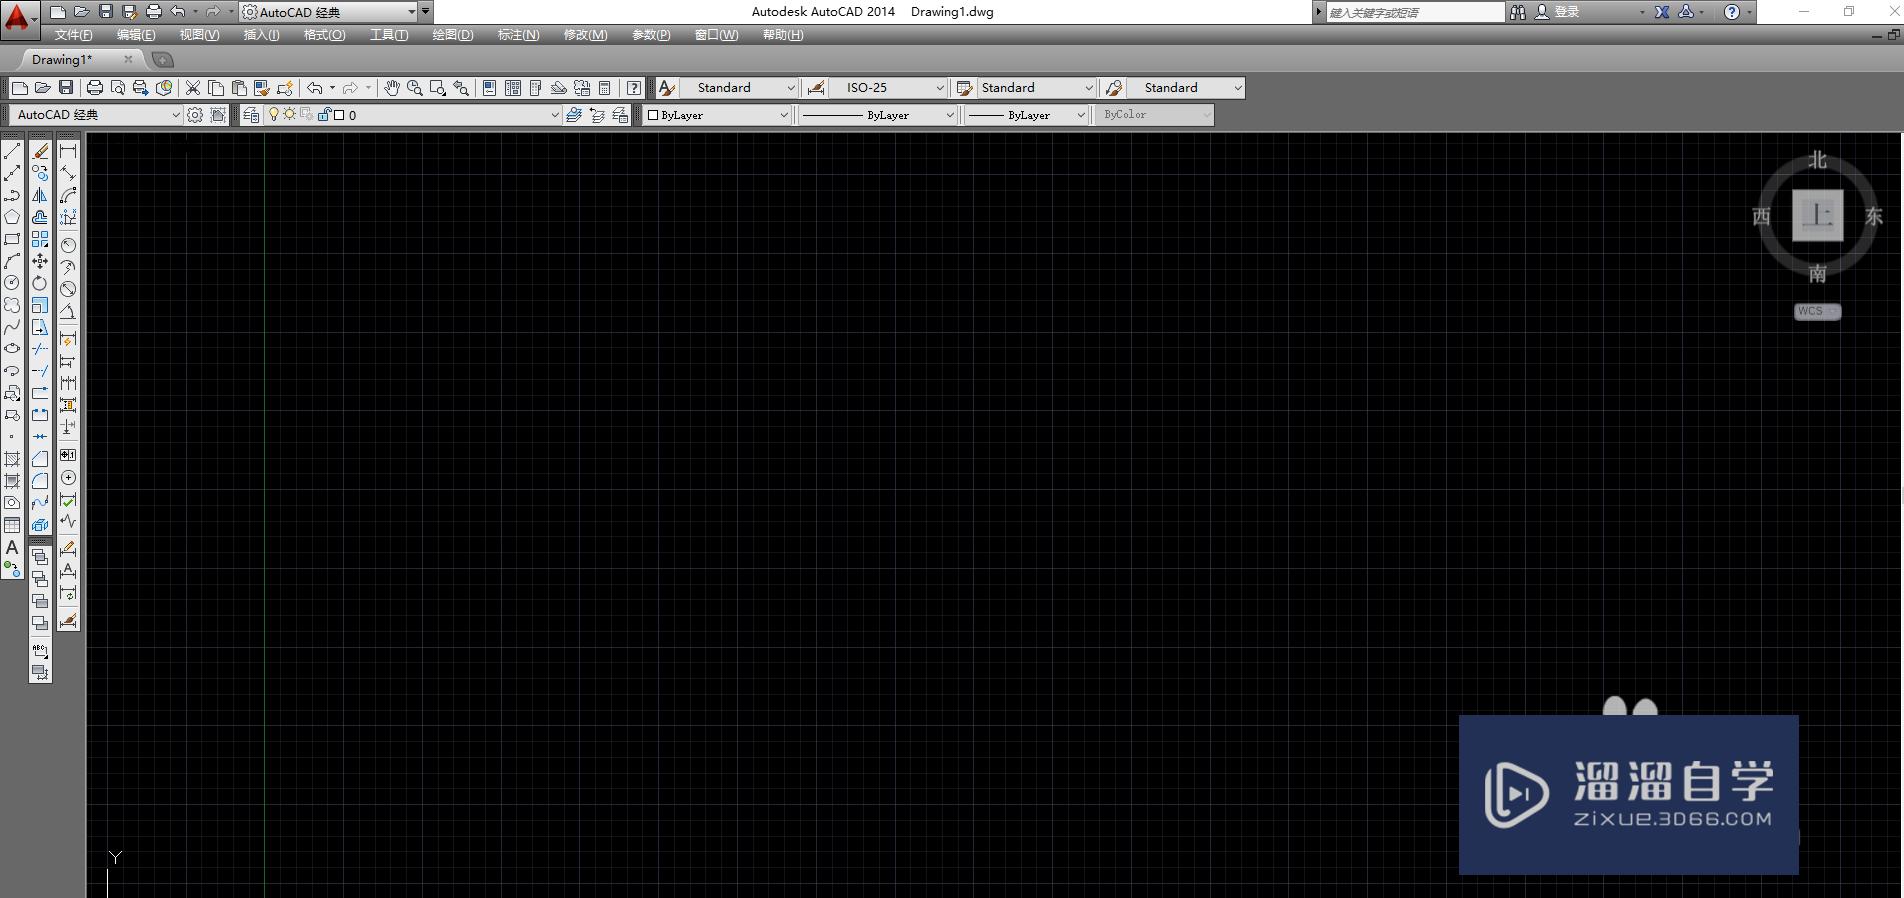Activate the Revision Cloud tool
This screenshot has width=1904, height=898.
tap(12, 305)
